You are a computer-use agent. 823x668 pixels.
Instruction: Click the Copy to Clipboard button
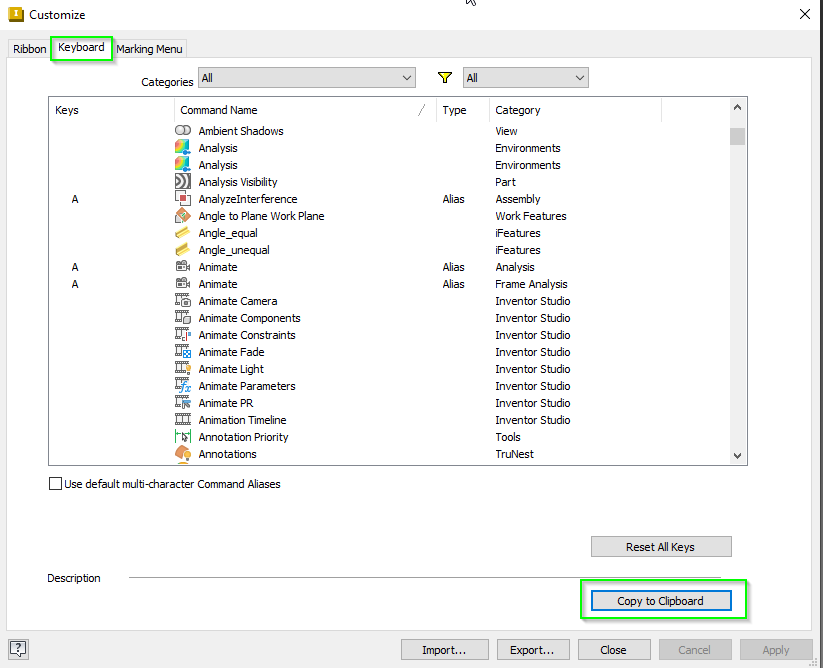(660, 600)
